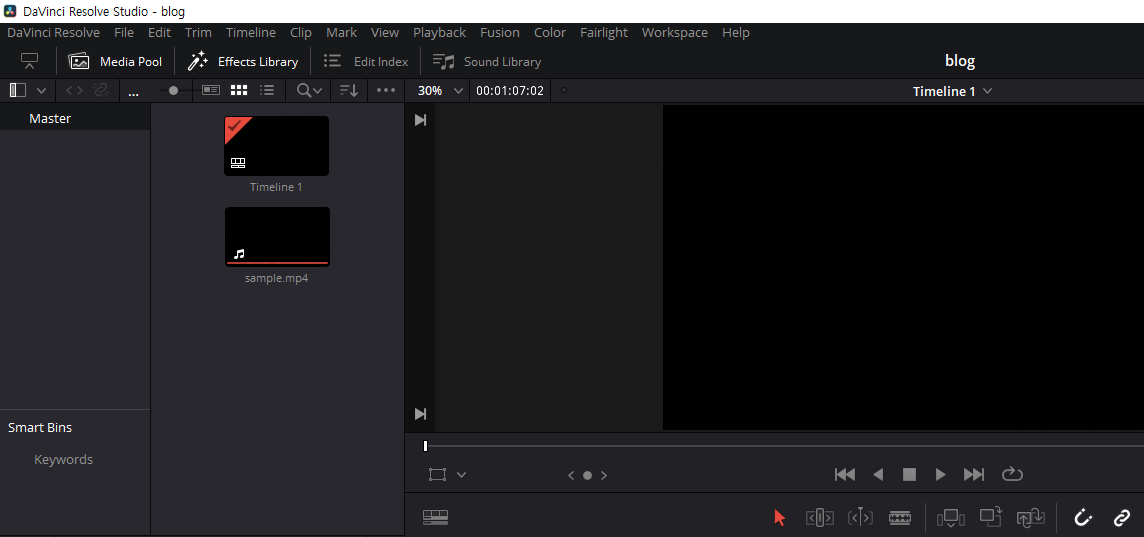The image size is (1144, 537).
Task: Go to next clip marker arrow
Action: [603, 476]
